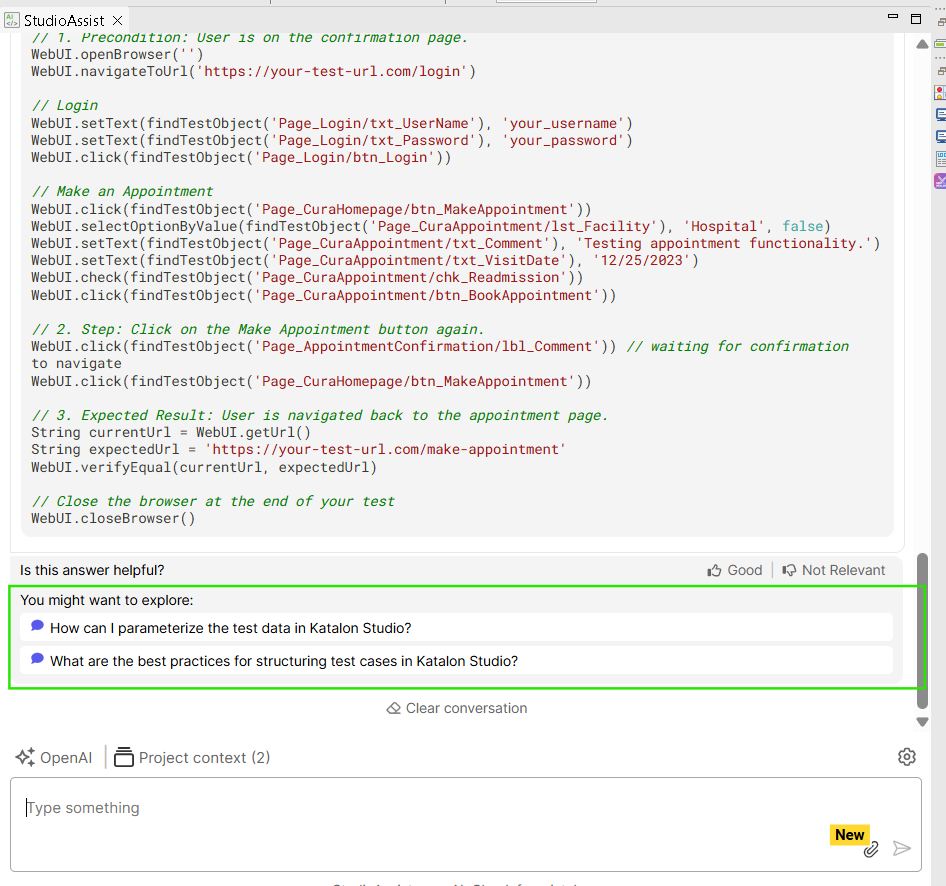Viewport: 946px width, 886px height.
Task: Click the green progress bar sidebar icon
Action: 940,43
